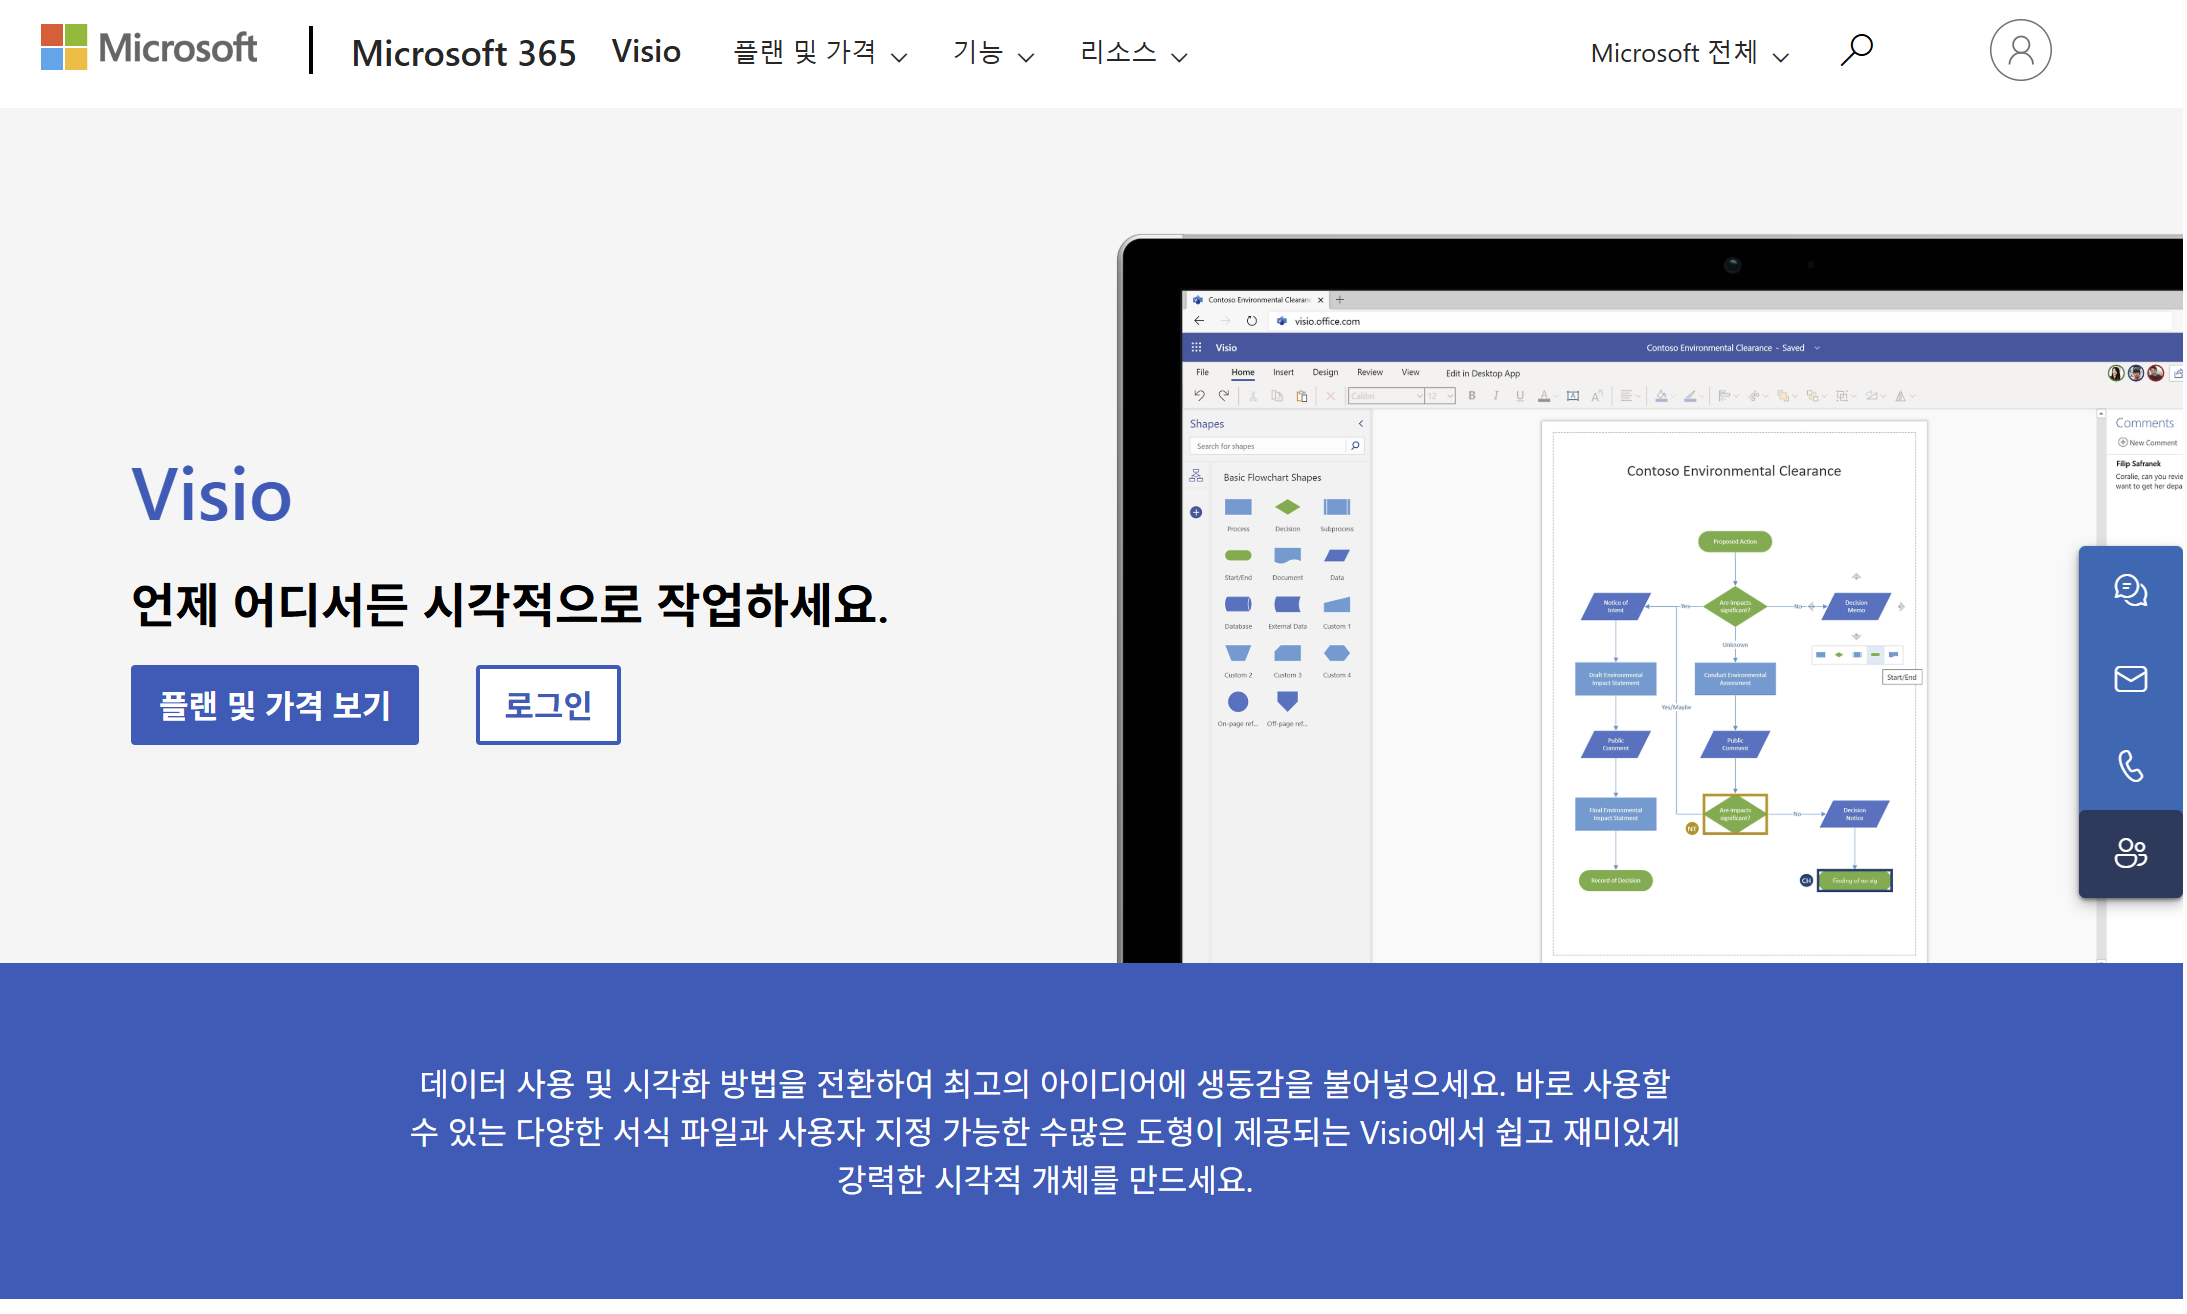This screenshot has width=2187, height=1314.
Task: Select the External Data shape
Action: [x=1287, y=604]
